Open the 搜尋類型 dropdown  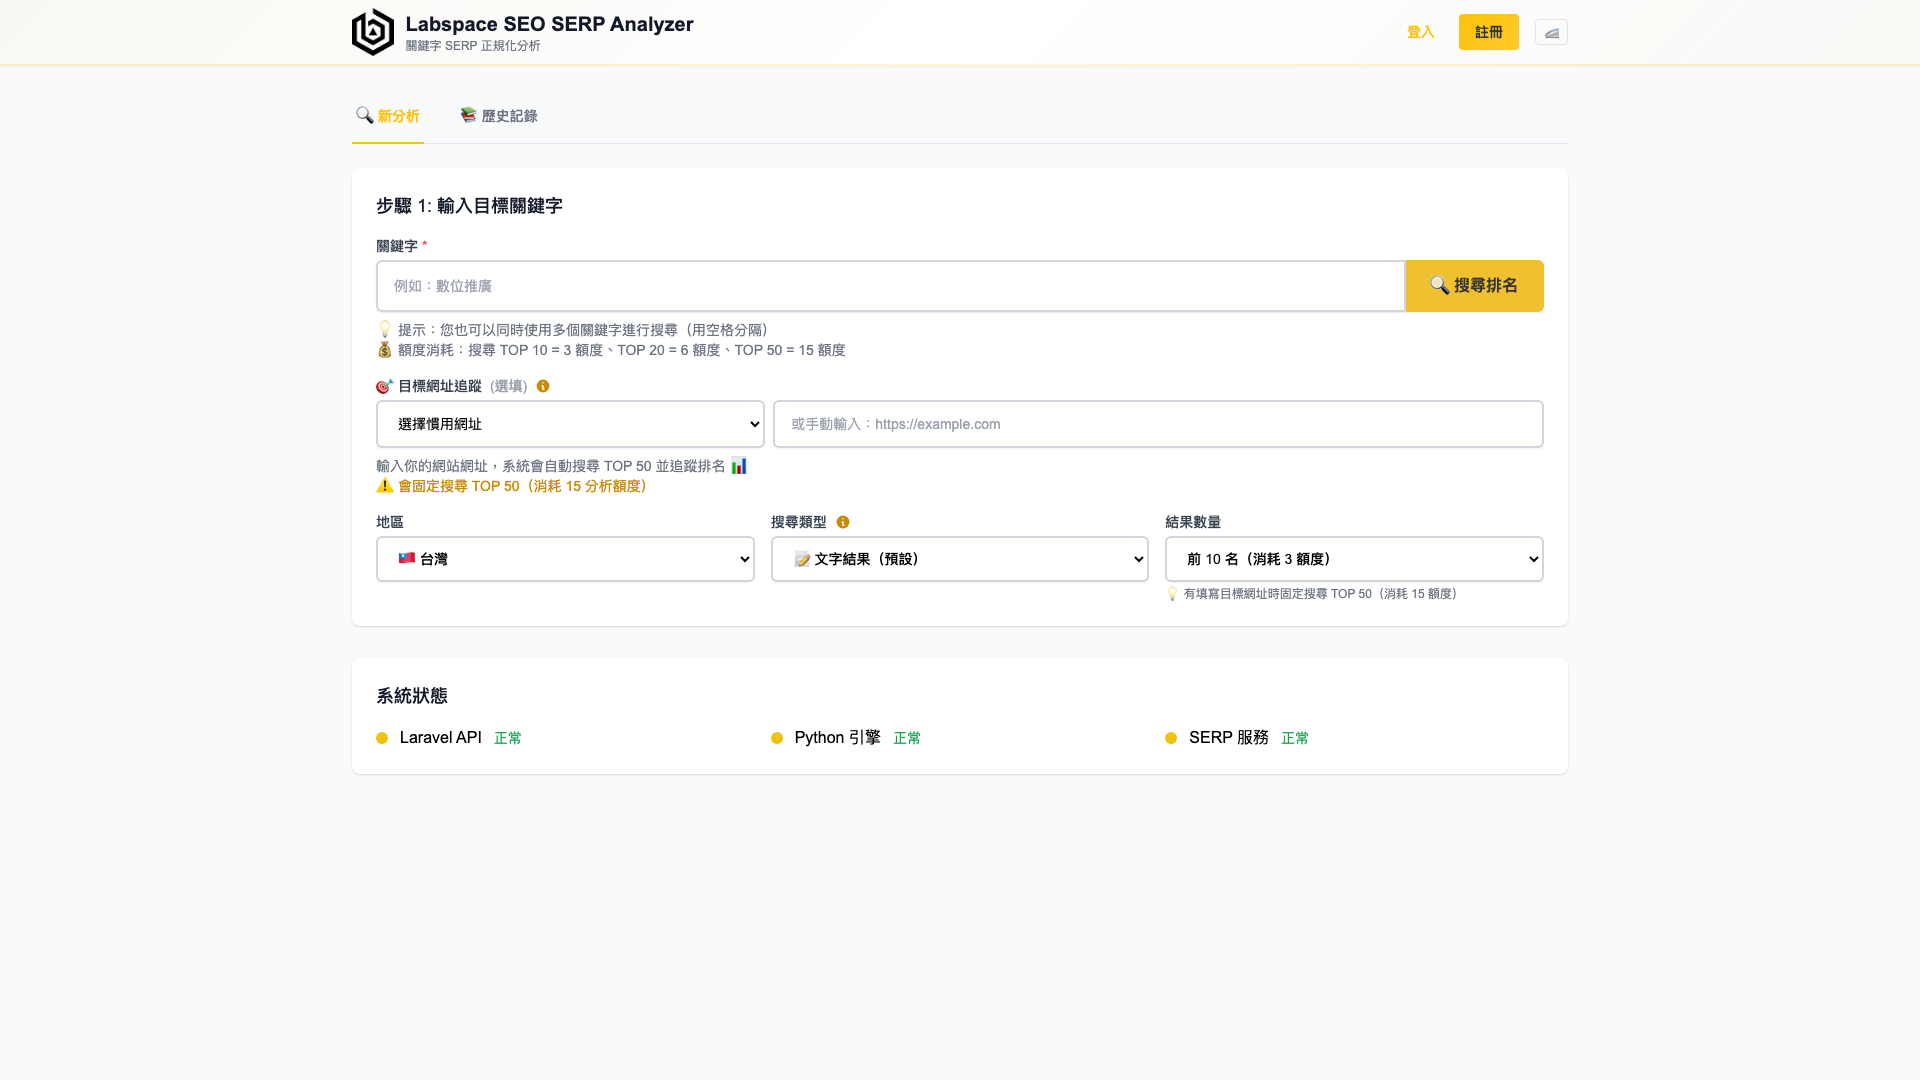[959, 559]
